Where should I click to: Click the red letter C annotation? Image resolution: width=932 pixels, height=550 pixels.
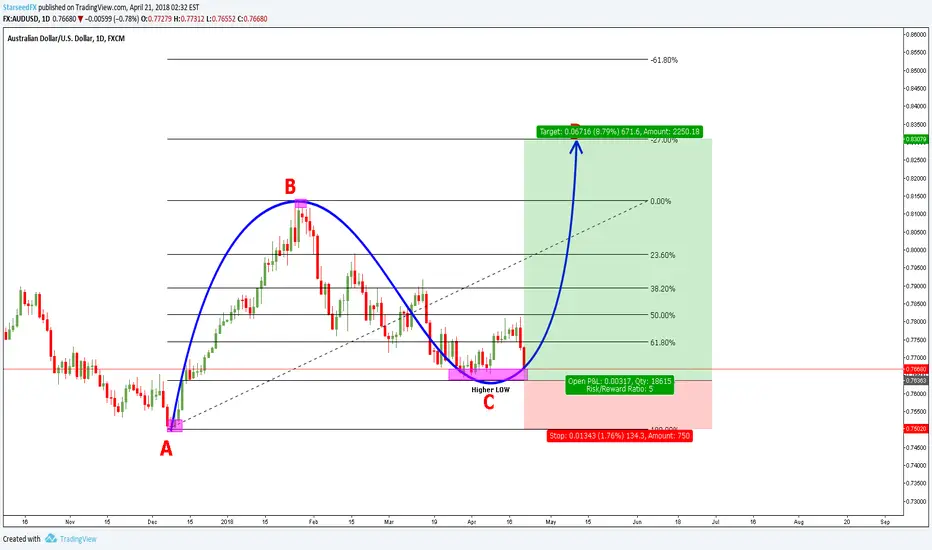(489, 403)
